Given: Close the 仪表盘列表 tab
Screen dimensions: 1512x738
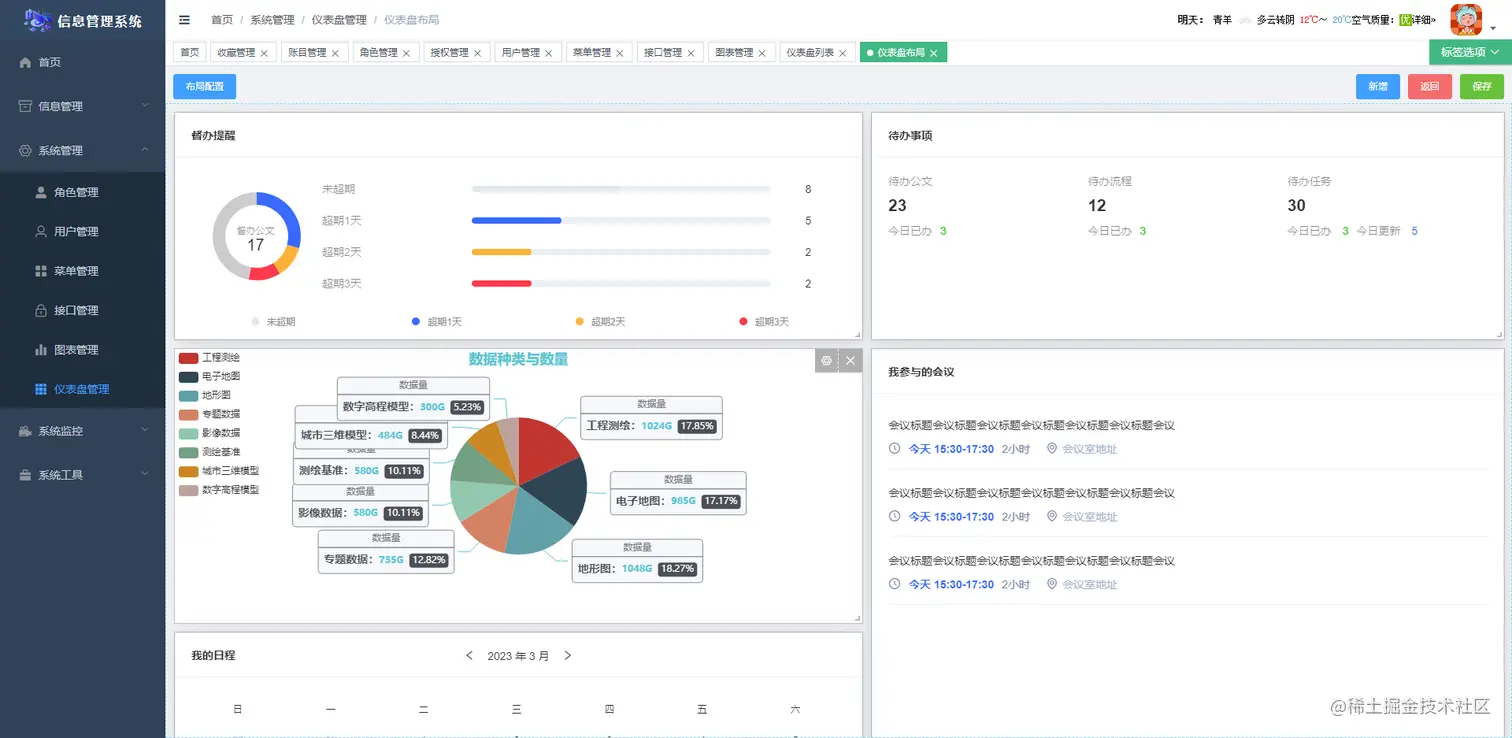Looking at the screenshot, I should (x=842, y=53).
